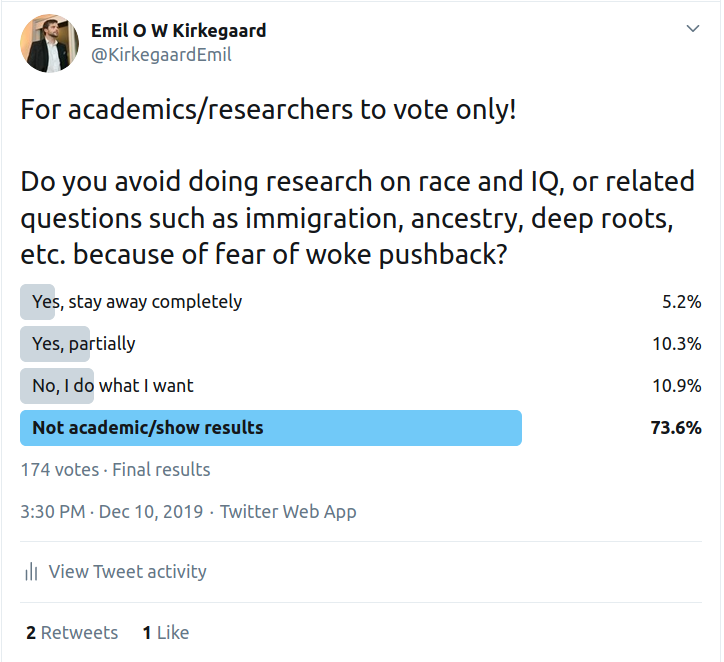Click the "Final results" label
The image size is (724, 662).
(161, 469)
